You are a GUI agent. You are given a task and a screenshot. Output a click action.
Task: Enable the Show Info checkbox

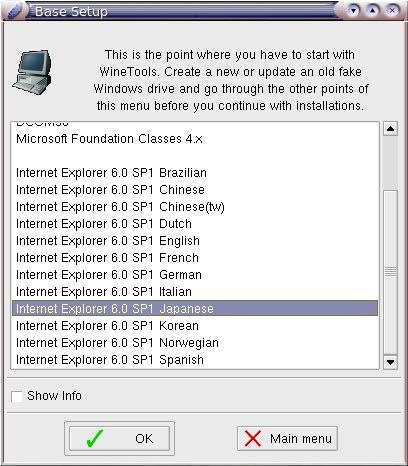(16, 396)
